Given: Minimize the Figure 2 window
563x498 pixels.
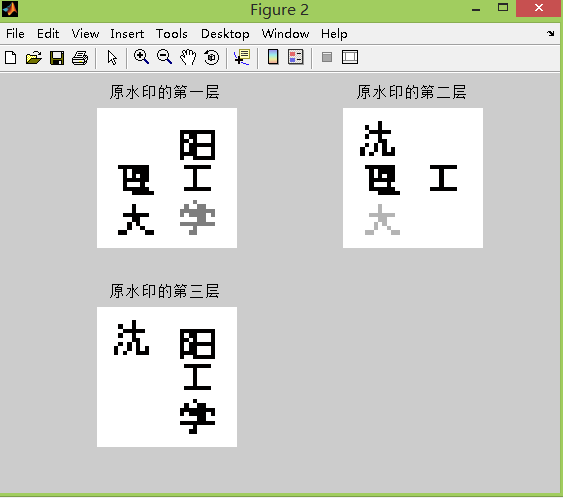Looking at the screenshot, I should (476, 9).
